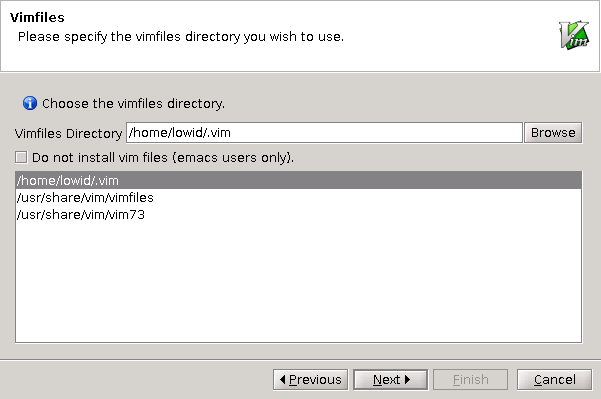Click the greyed-out Finish button
Viewport: 601px width, 399px height.
click(470, 379)
